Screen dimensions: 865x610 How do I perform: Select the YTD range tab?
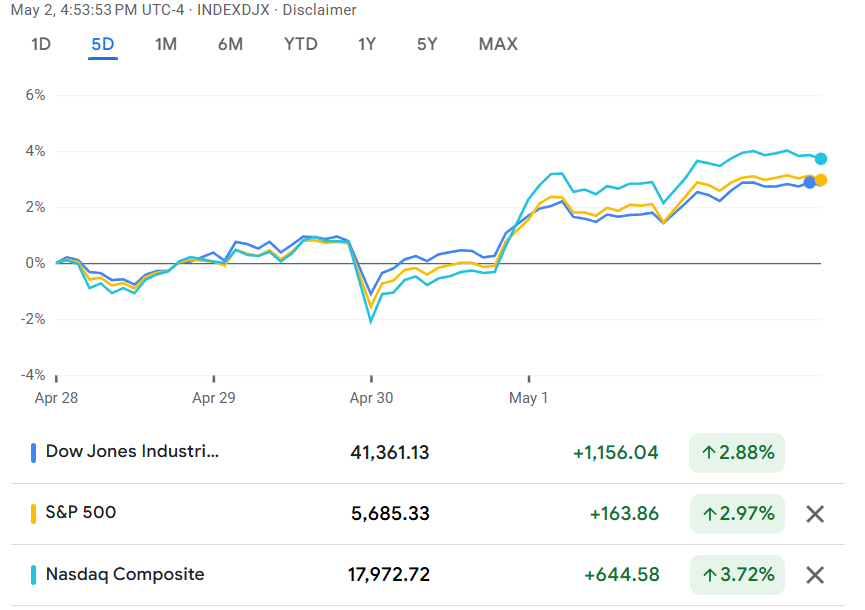(301, 44)
